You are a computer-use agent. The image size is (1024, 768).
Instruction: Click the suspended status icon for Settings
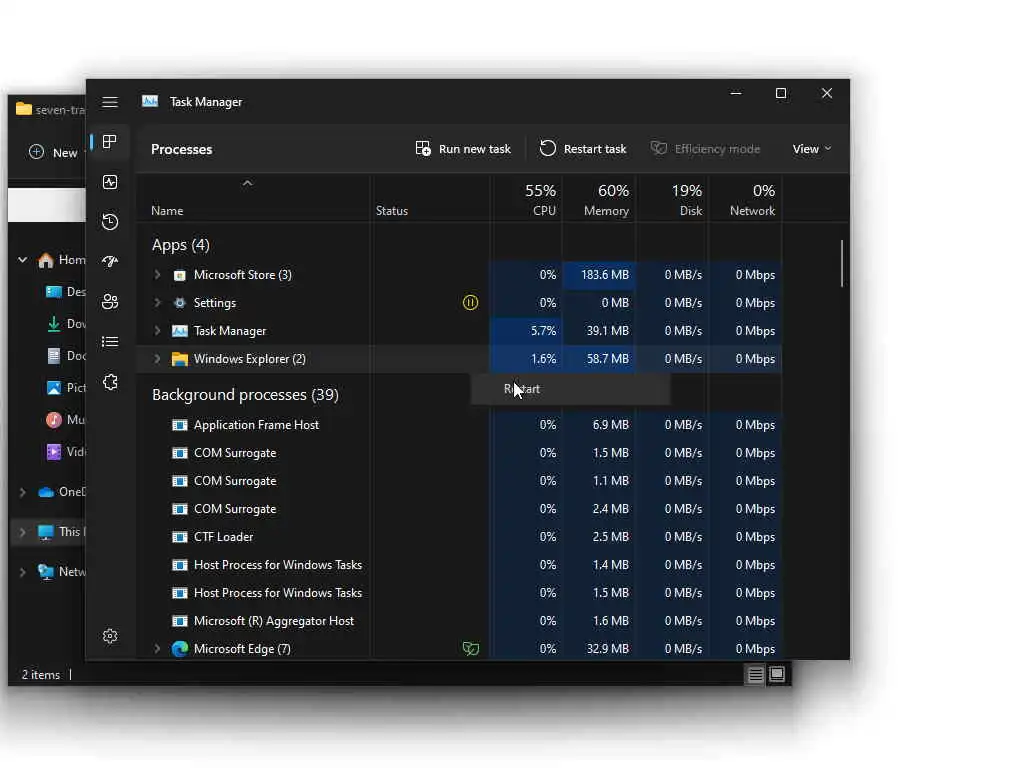point(470,302)
